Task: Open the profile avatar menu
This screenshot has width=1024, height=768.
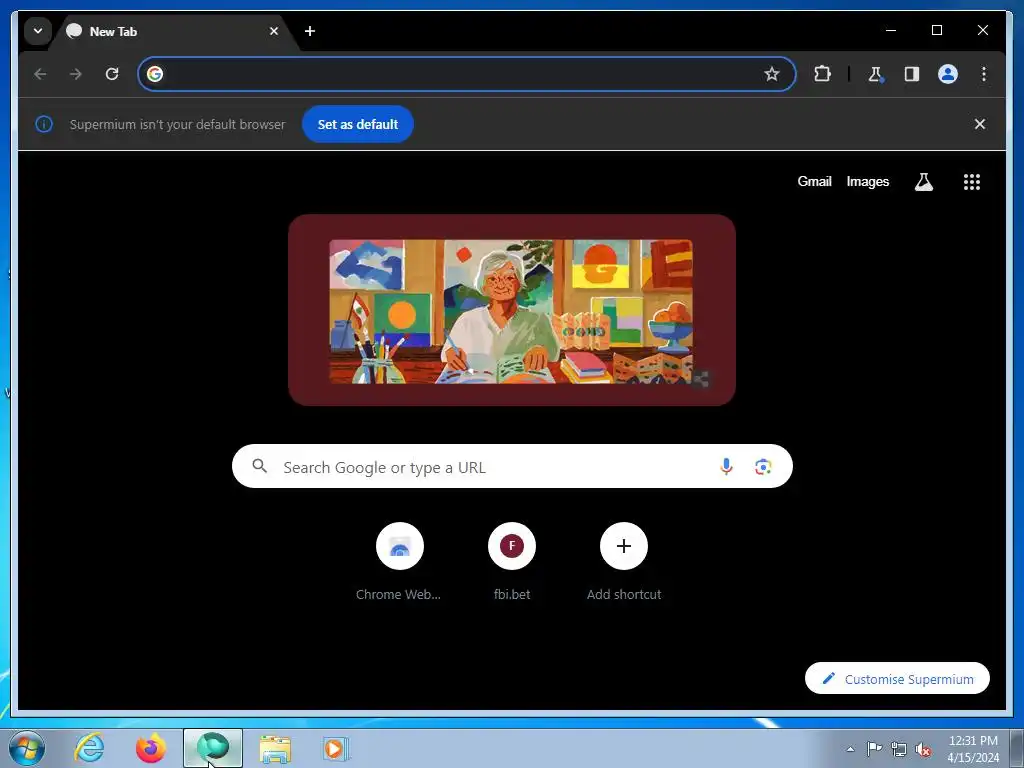Action: (x=948, y=74)
